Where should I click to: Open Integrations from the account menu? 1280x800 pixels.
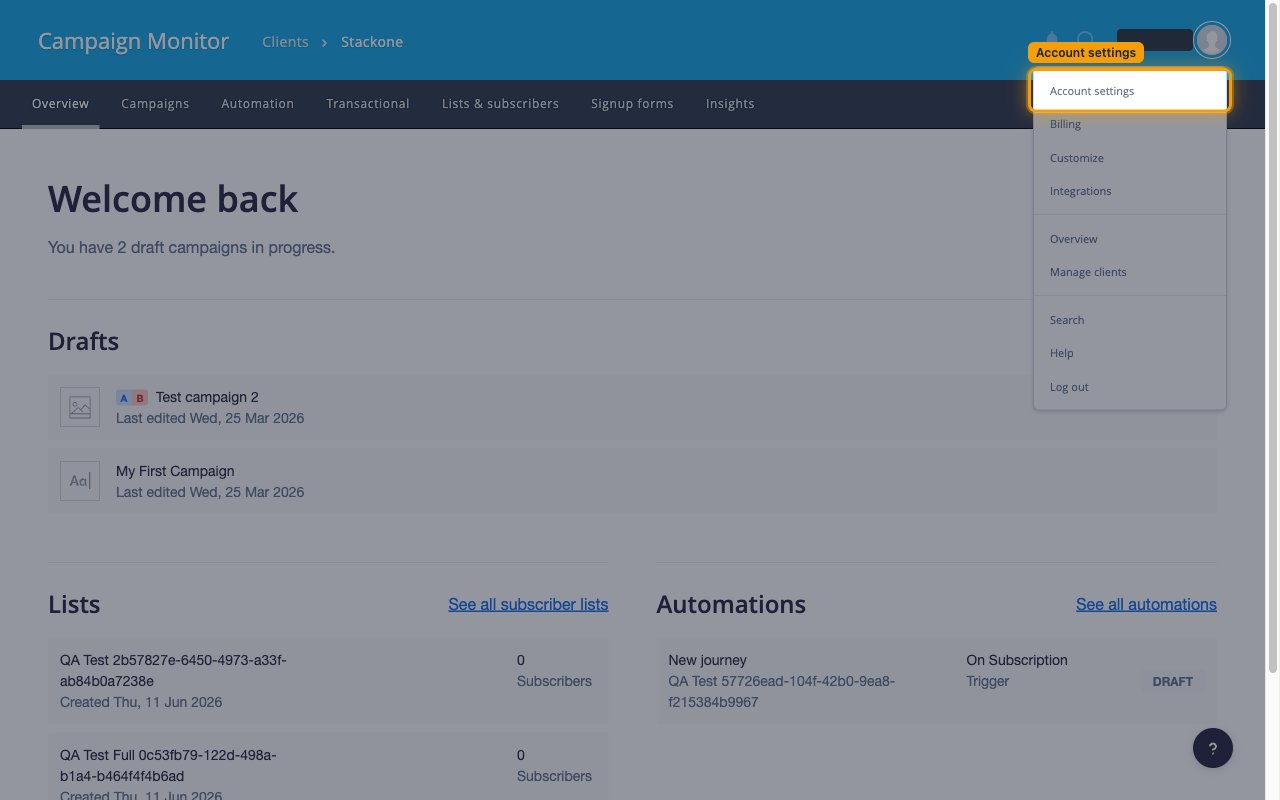1130,191
